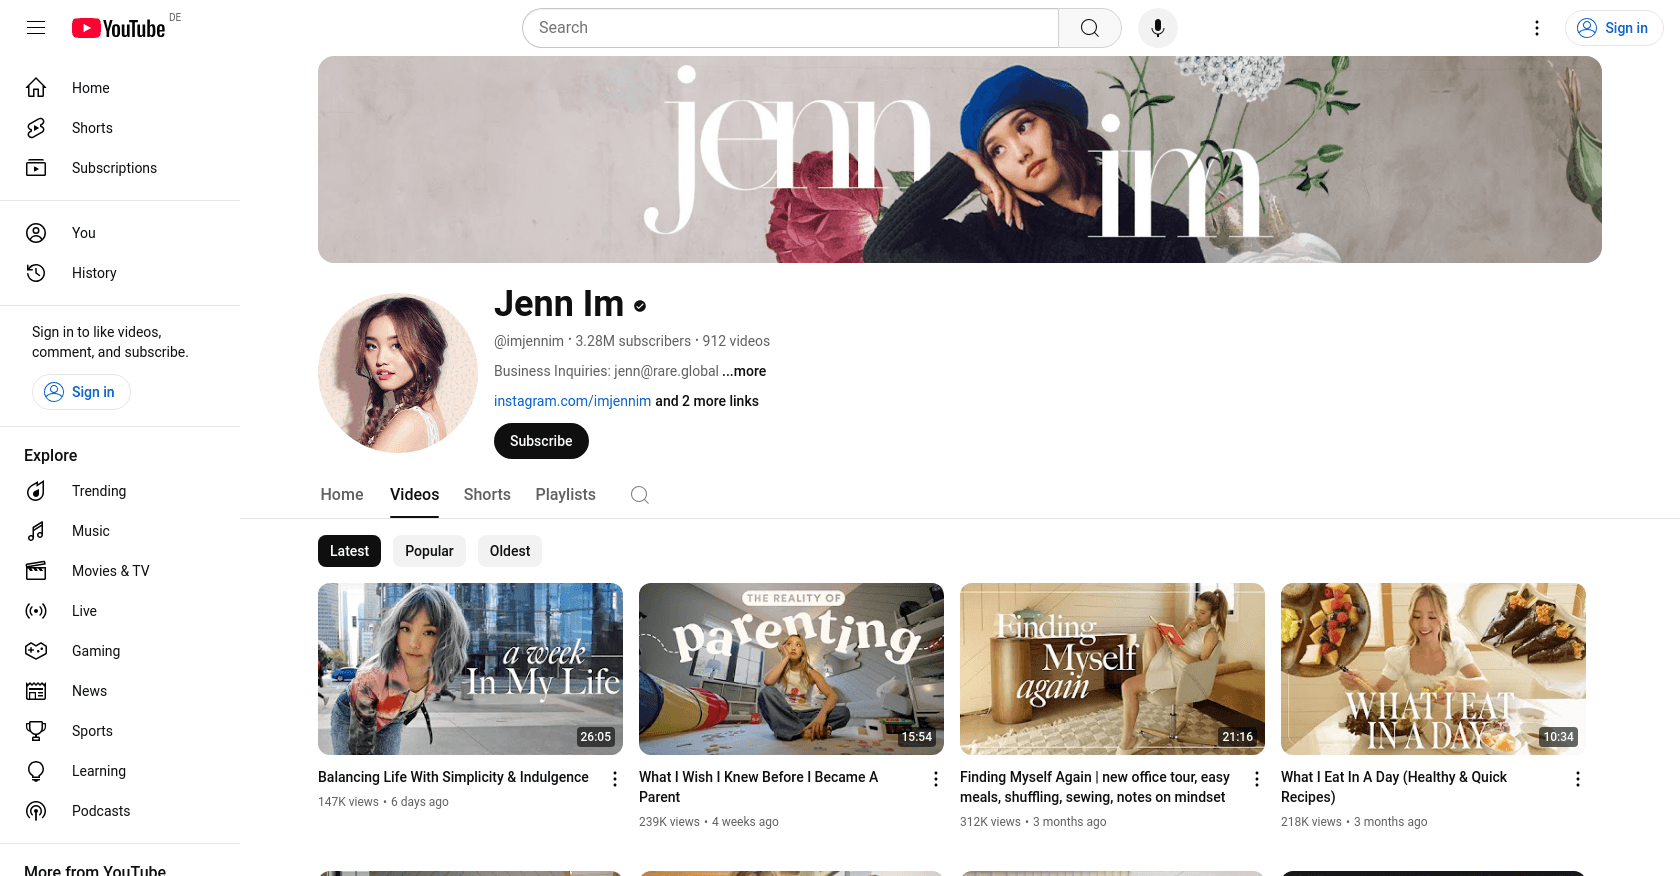The width and height of the screenshot is (1680, 876).
Task: Click the magnifier search button
Action: coord(1089,28)
